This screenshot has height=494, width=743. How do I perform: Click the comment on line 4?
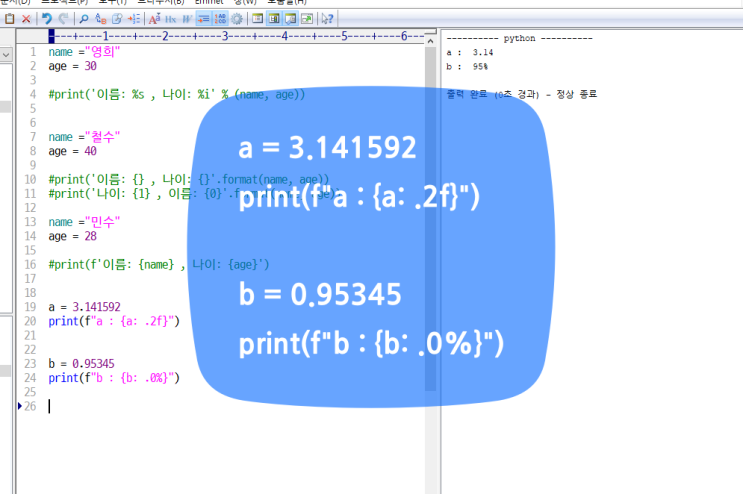click(177, 94)
